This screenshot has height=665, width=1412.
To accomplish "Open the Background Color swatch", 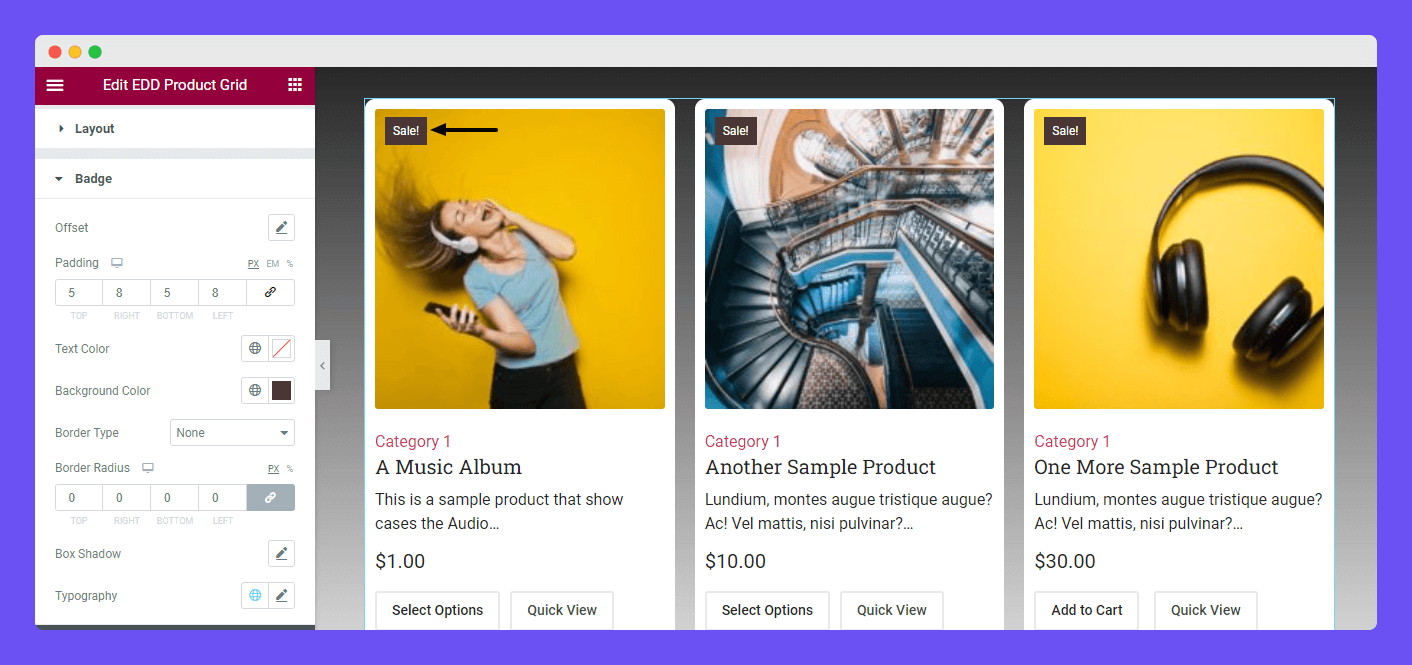I will 282,391.
